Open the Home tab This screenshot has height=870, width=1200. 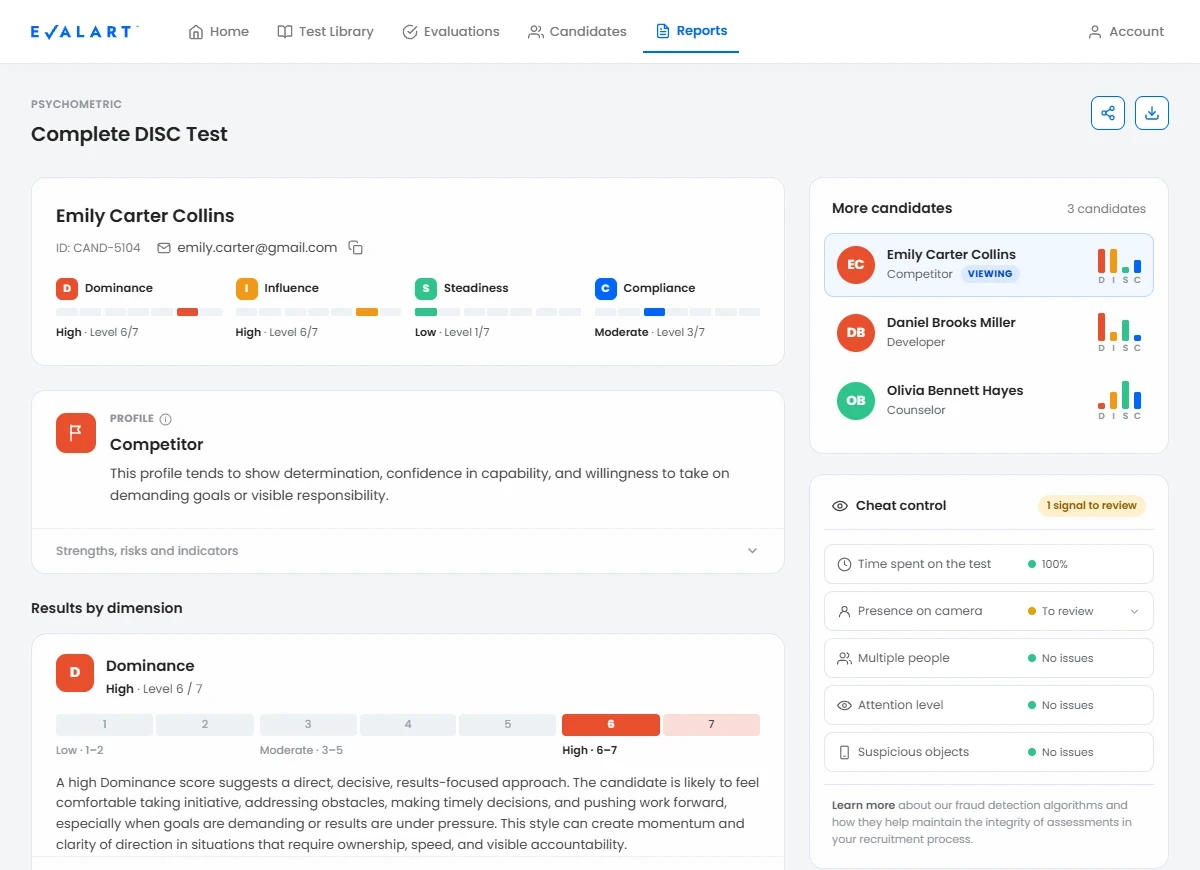(x=218, y=32)
